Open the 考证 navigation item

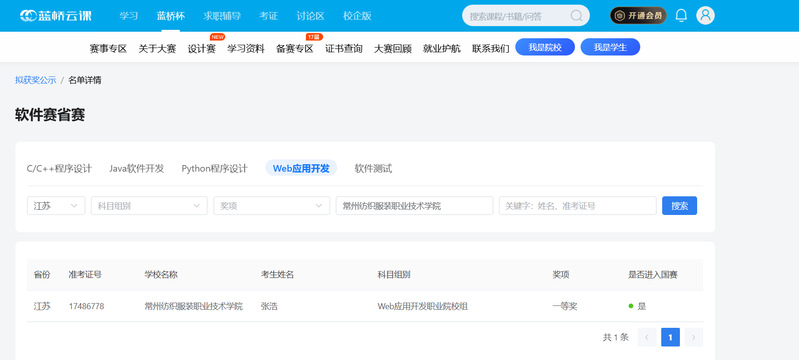268,16
